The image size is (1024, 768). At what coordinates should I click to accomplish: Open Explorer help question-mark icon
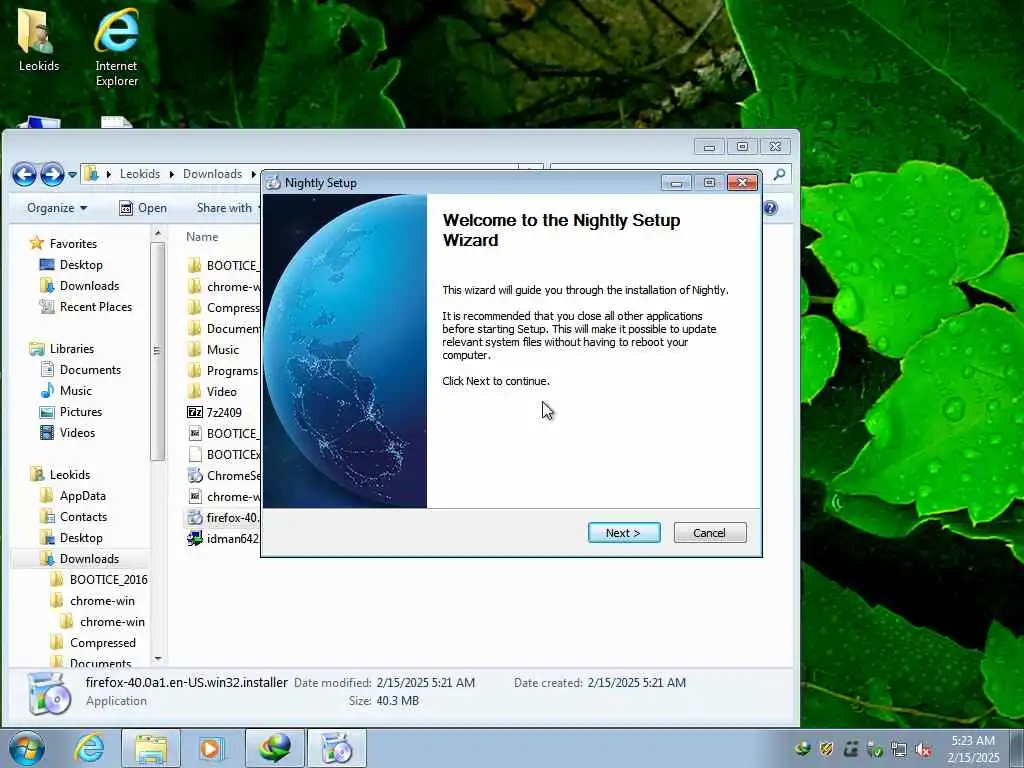click(771, 208)
